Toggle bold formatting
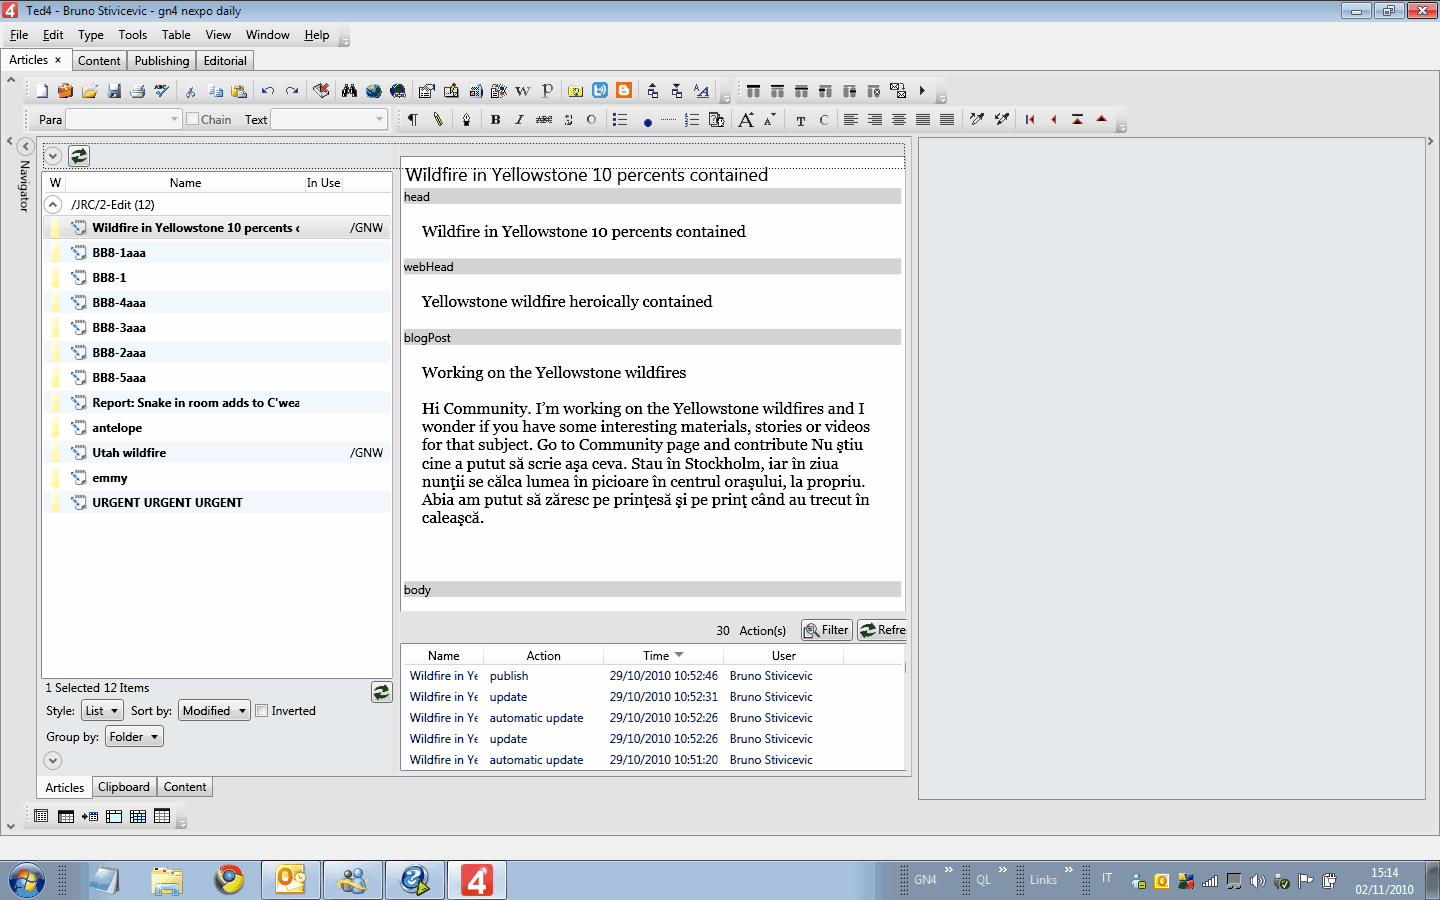The image size is (1440, 900). [x=495, y=120]
